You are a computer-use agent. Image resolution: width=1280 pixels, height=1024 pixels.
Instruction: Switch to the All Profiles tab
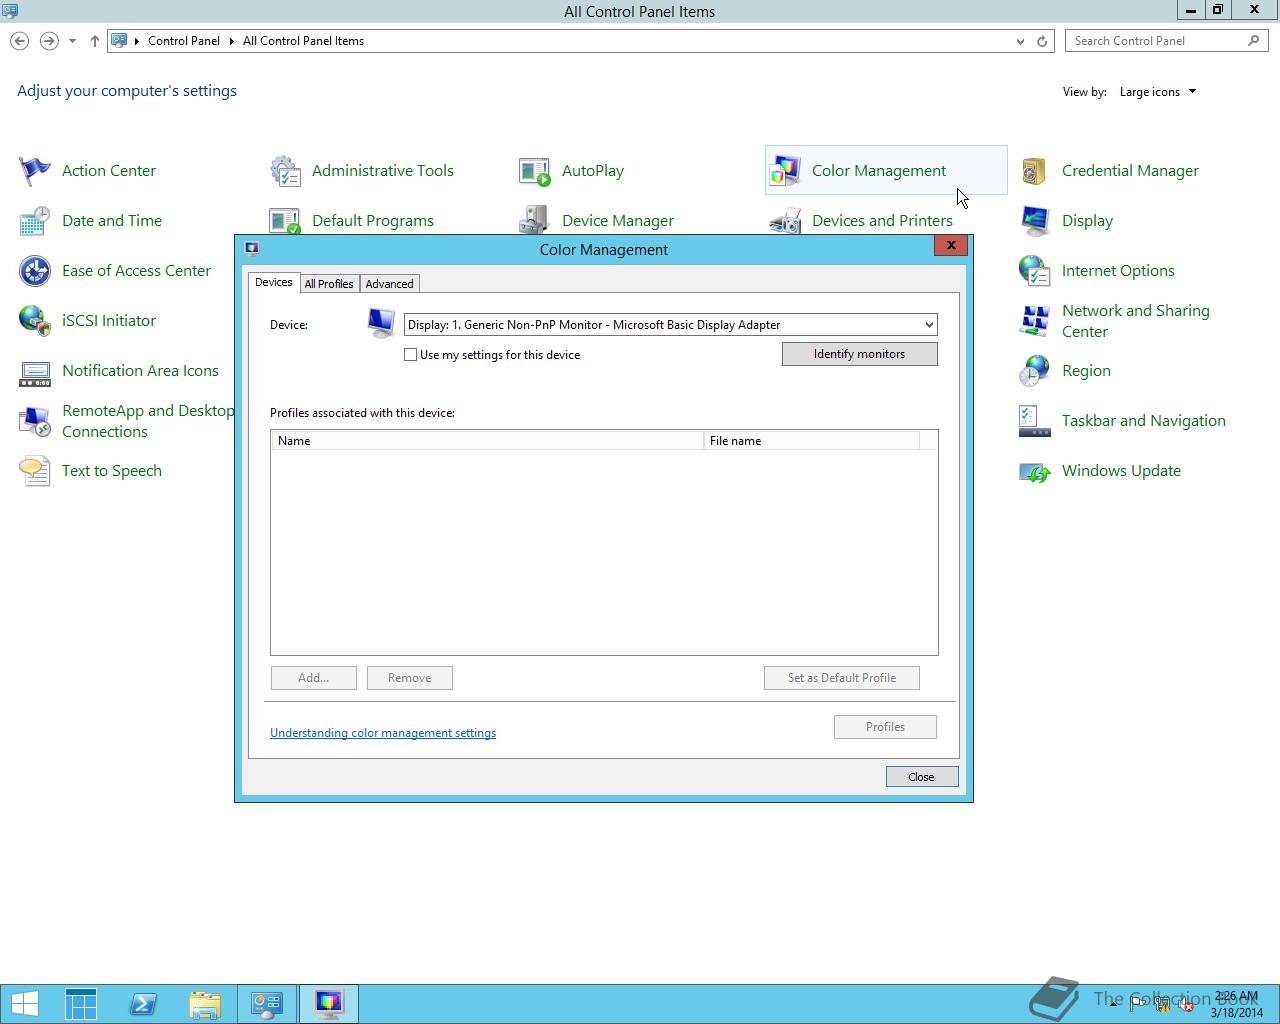(329, 284)
